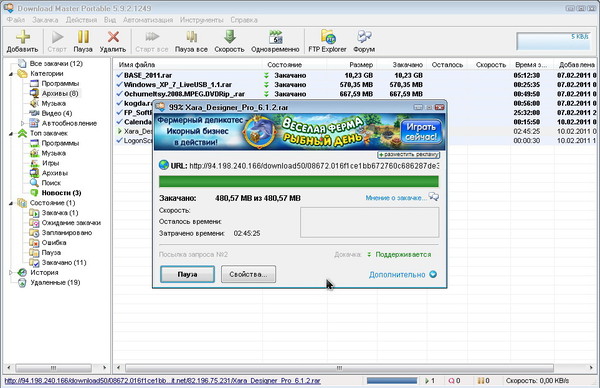600x388 pixels.
Task: Click разместить рекламу link
Action: tap(409, 155)
